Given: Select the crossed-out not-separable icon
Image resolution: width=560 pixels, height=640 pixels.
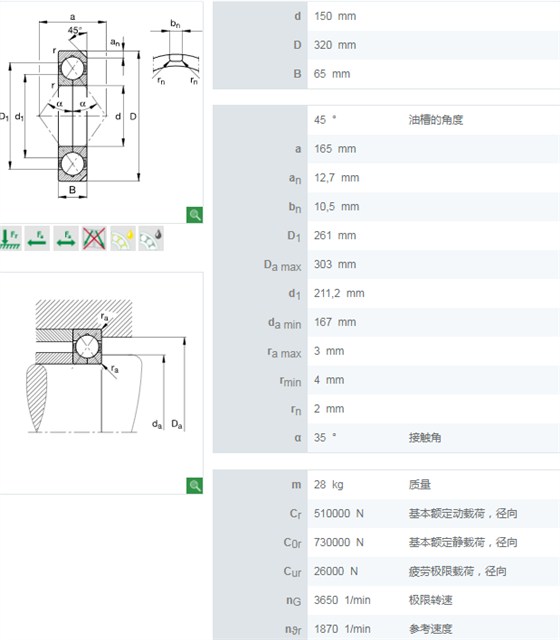Looking at the screenshot, I should (94, 238).
